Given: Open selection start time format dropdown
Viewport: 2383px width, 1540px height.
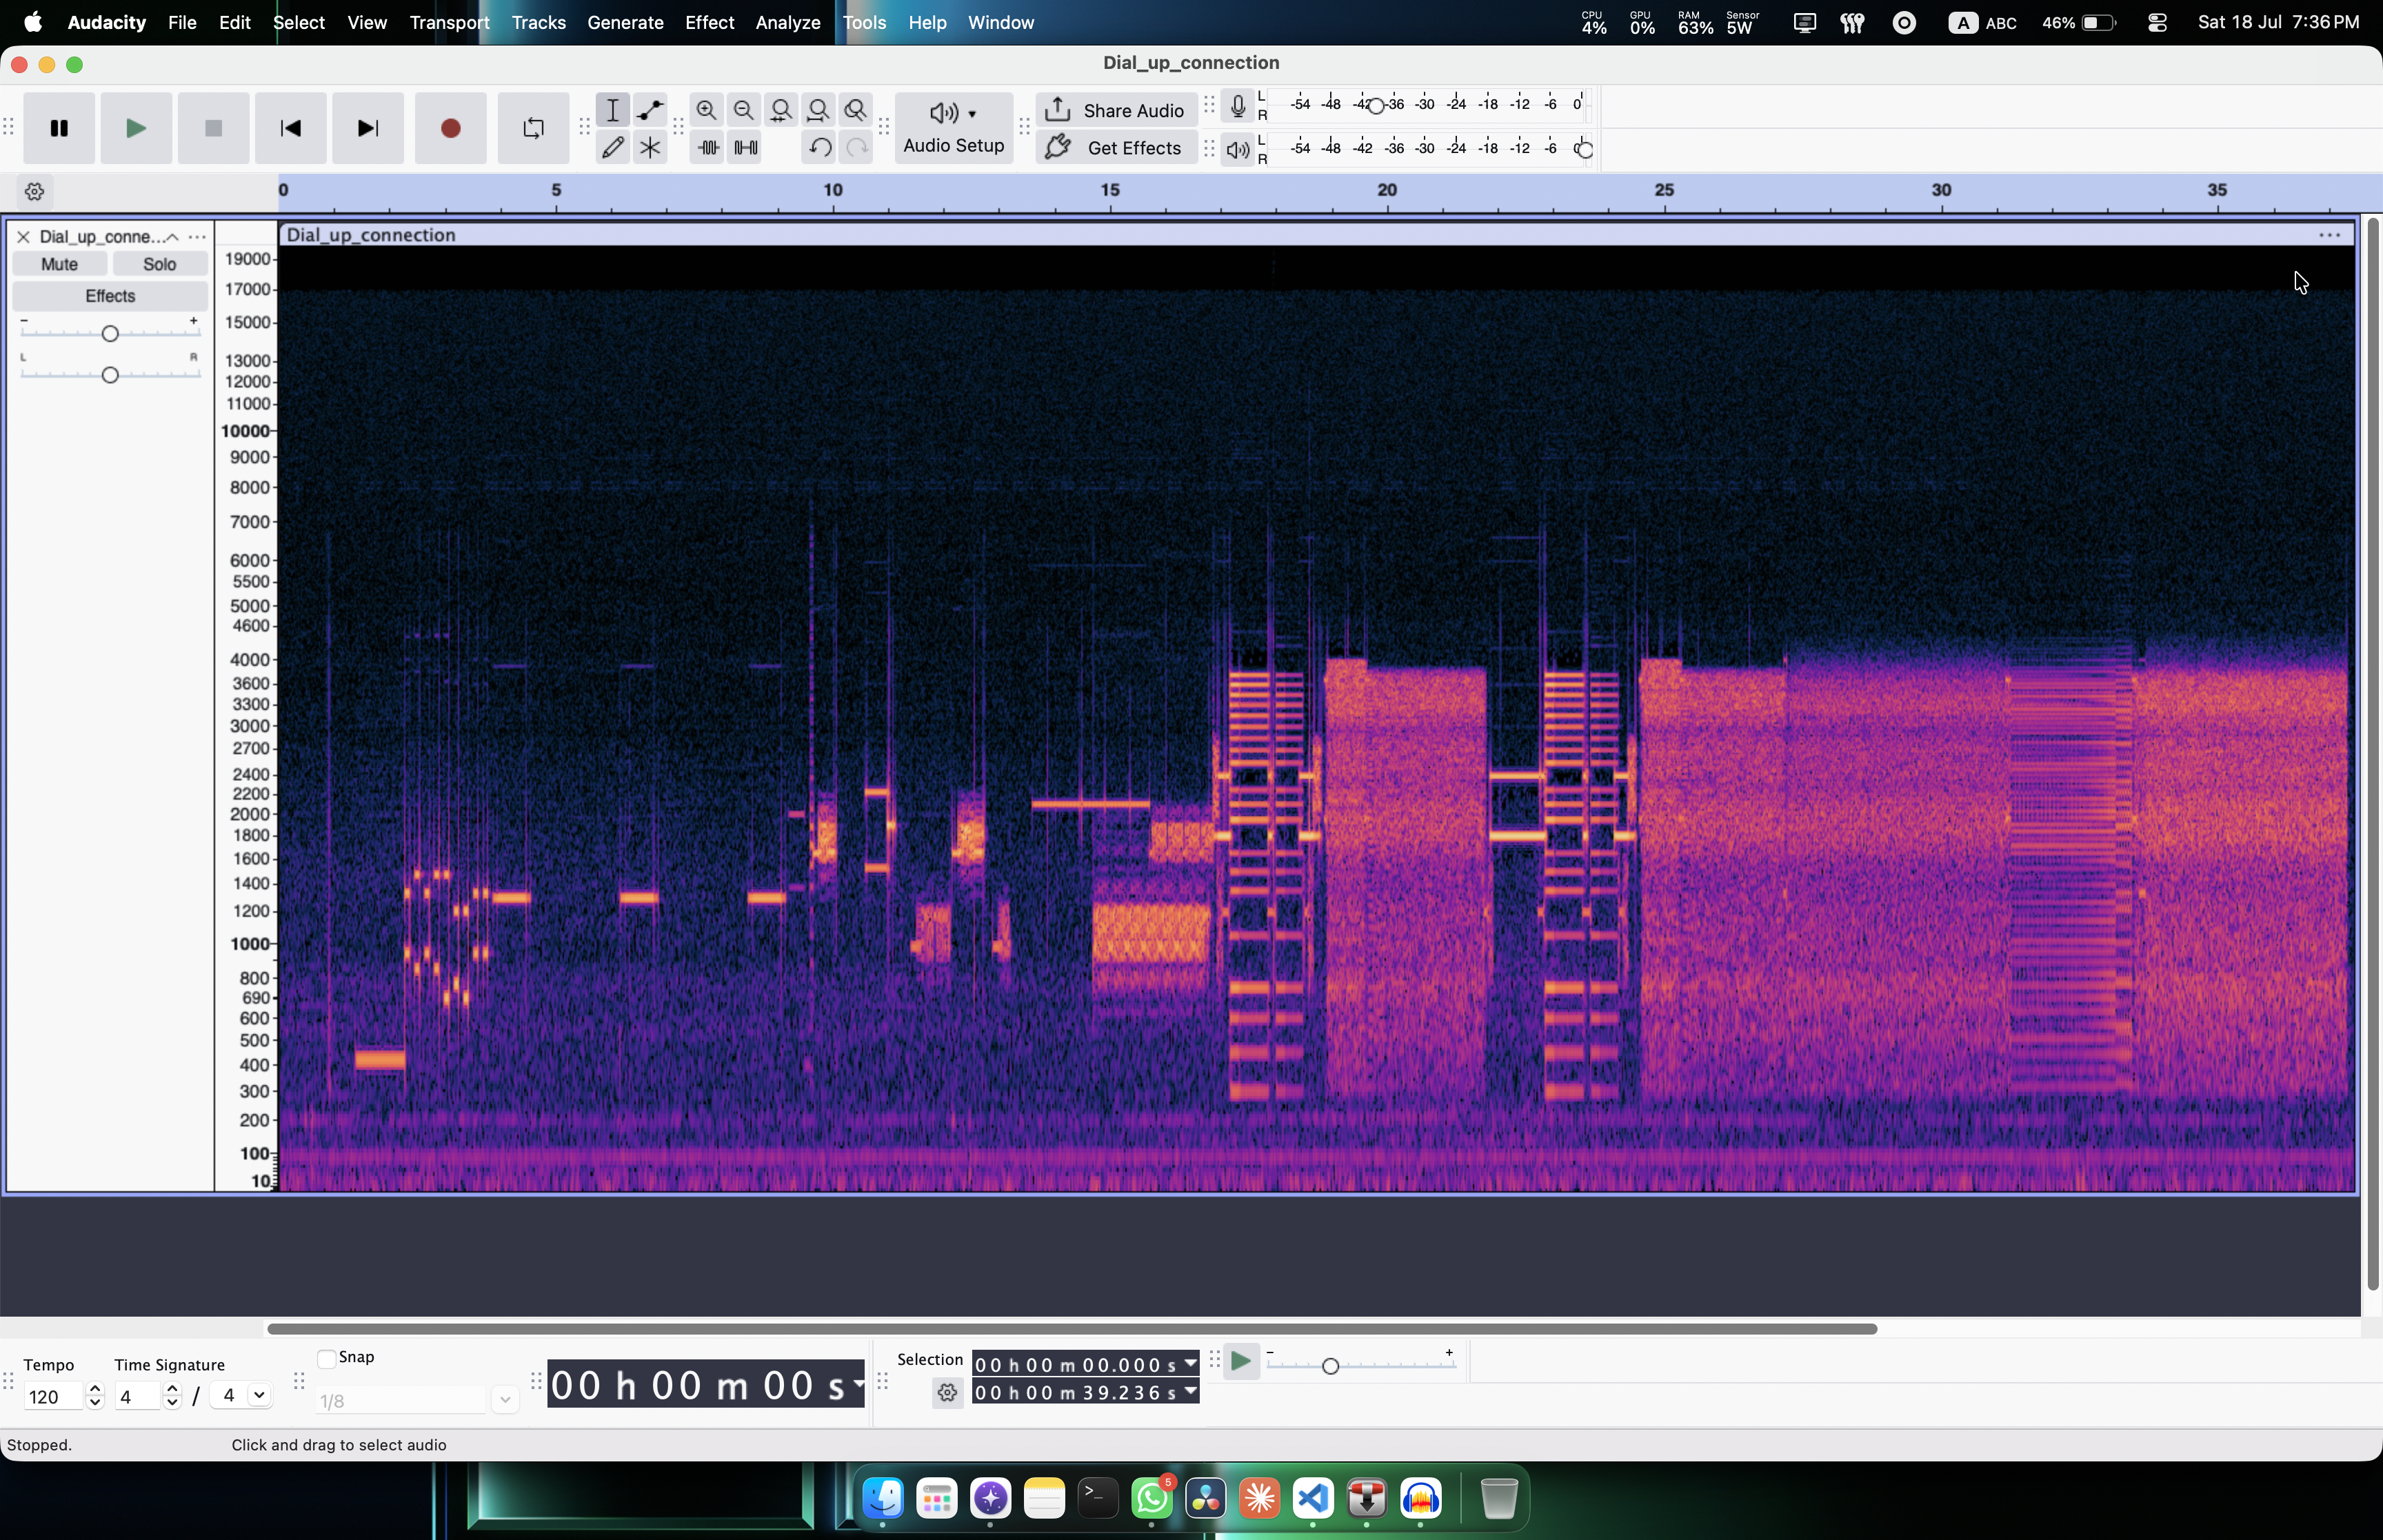Looking at the screenshot, I should pos(1190,1364).
